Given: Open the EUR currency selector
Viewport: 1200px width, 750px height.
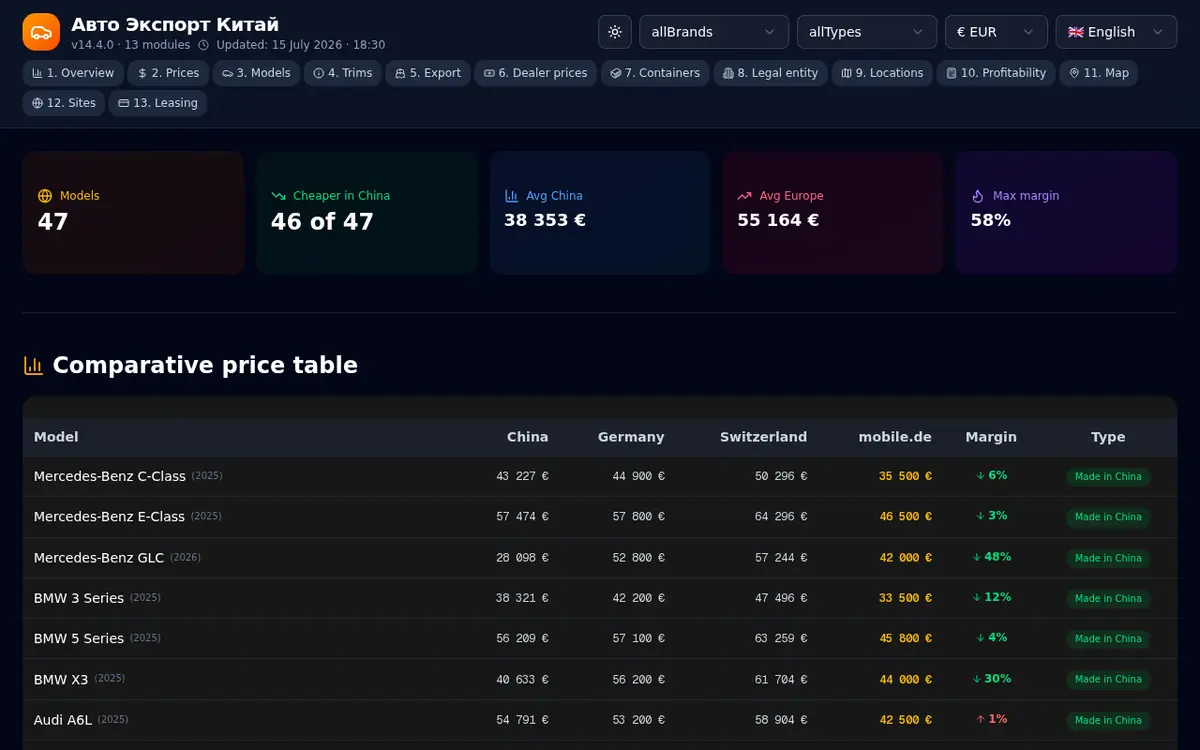Looking at the screenshot, I should pos(996,32).
